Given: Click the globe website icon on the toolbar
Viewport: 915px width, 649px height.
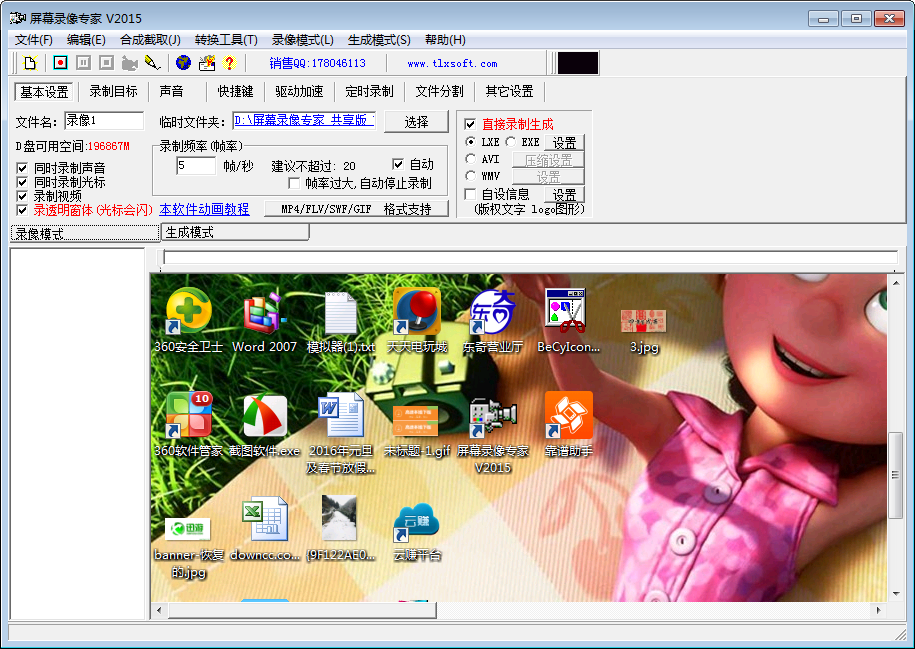Looking at the screenshot, I should point(182,63).
